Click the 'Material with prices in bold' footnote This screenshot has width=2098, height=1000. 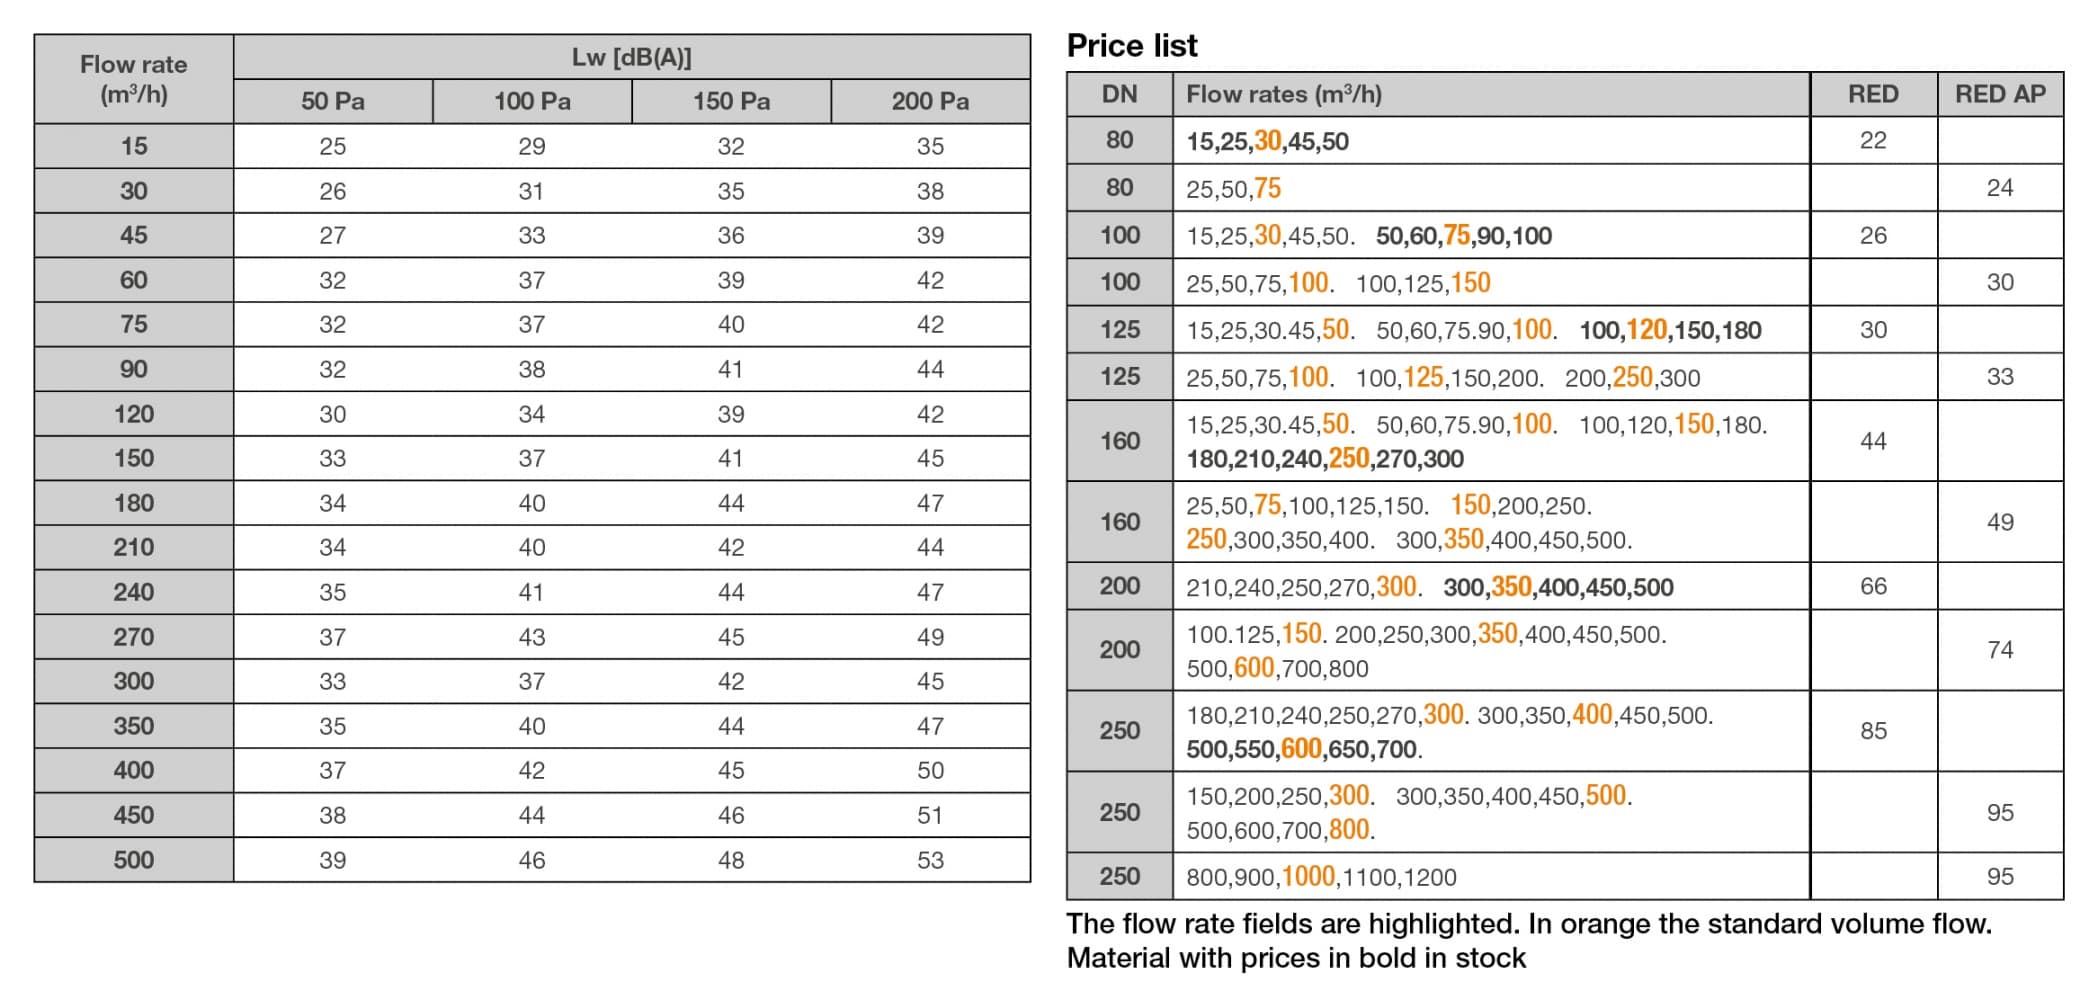tap(1296, 958)
